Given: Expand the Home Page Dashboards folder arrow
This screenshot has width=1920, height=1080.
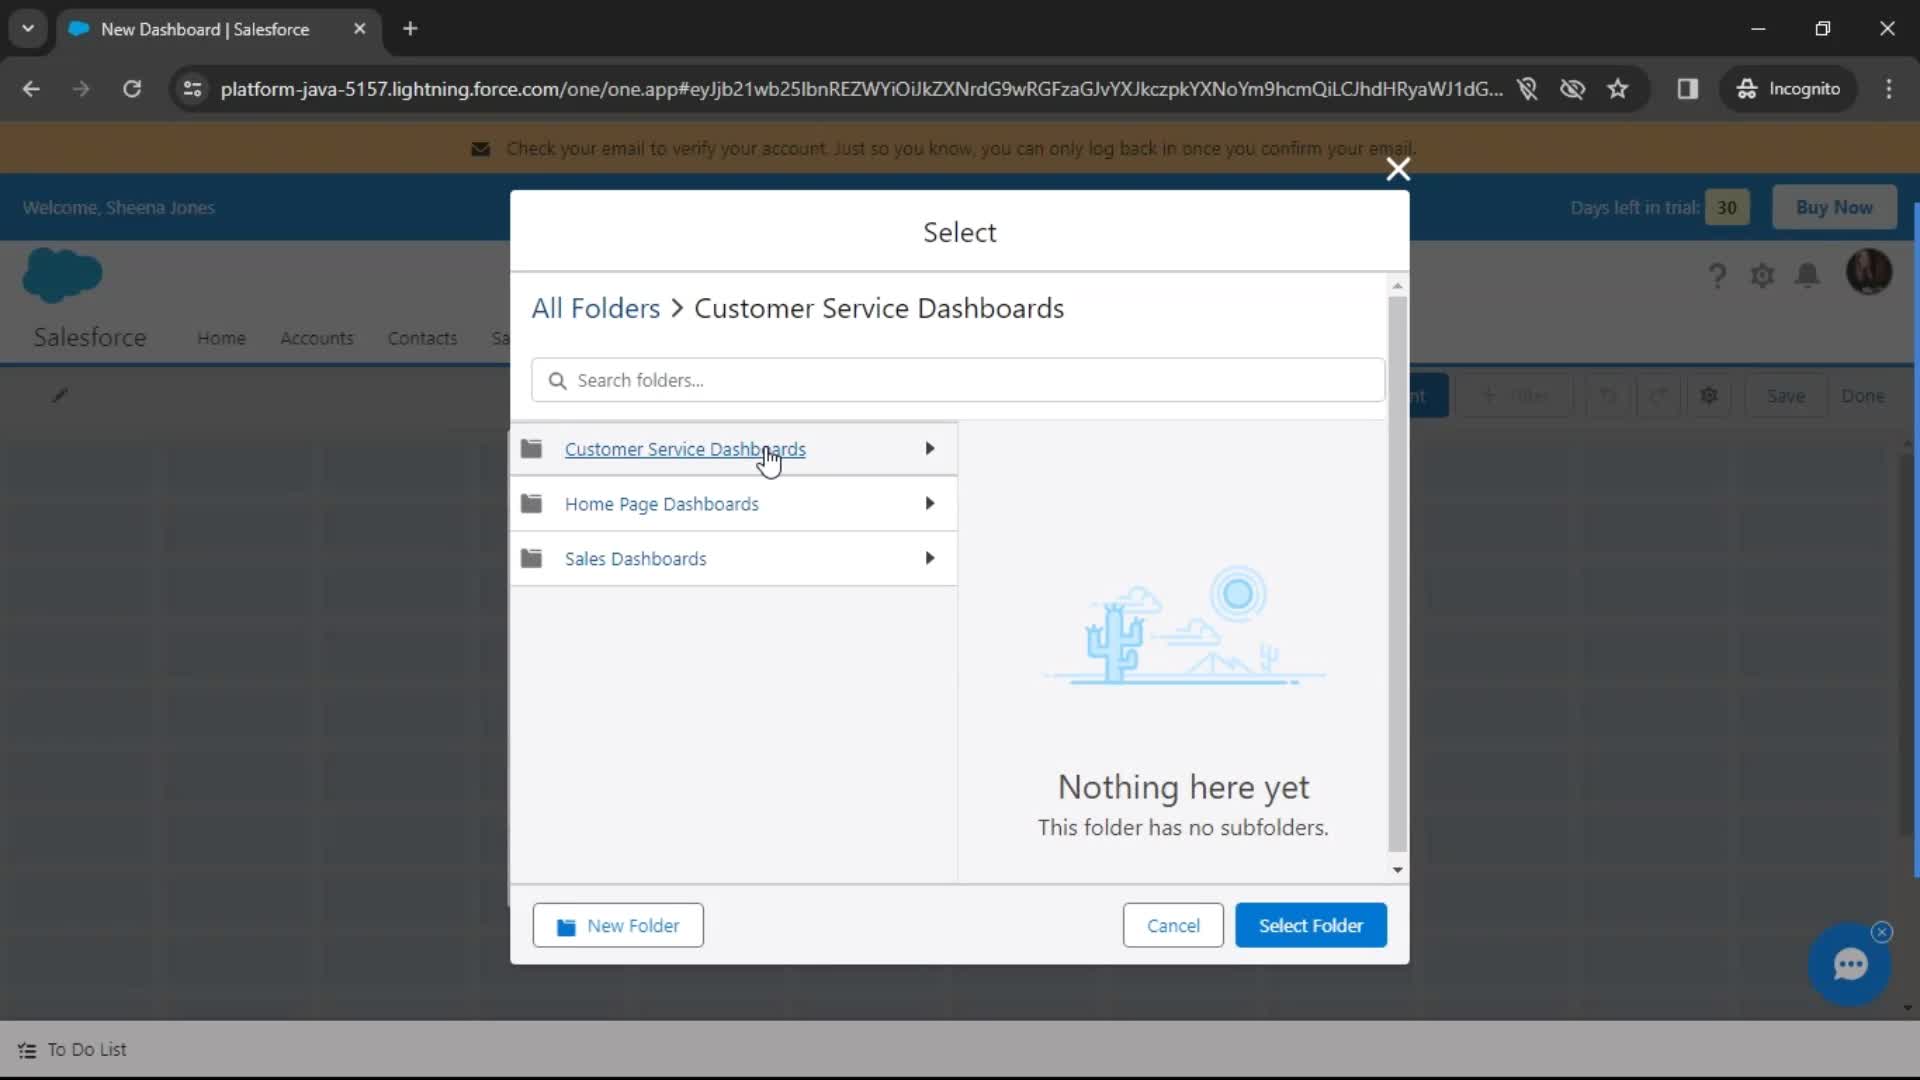Looking at the screenshot, I should (x=930, y=503).
